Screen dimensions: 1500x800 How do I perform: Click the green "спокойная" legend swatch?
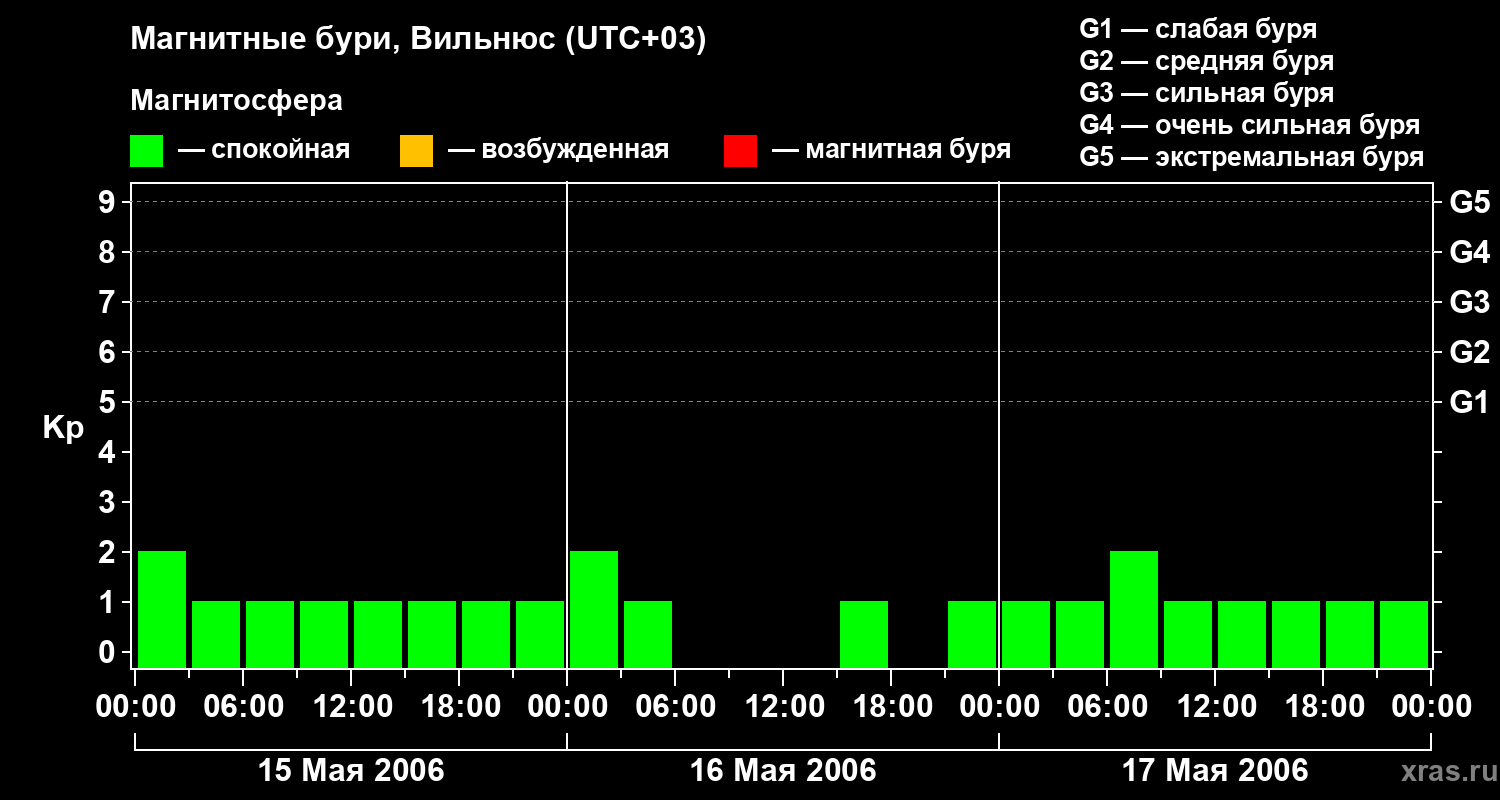coord(146,151)
